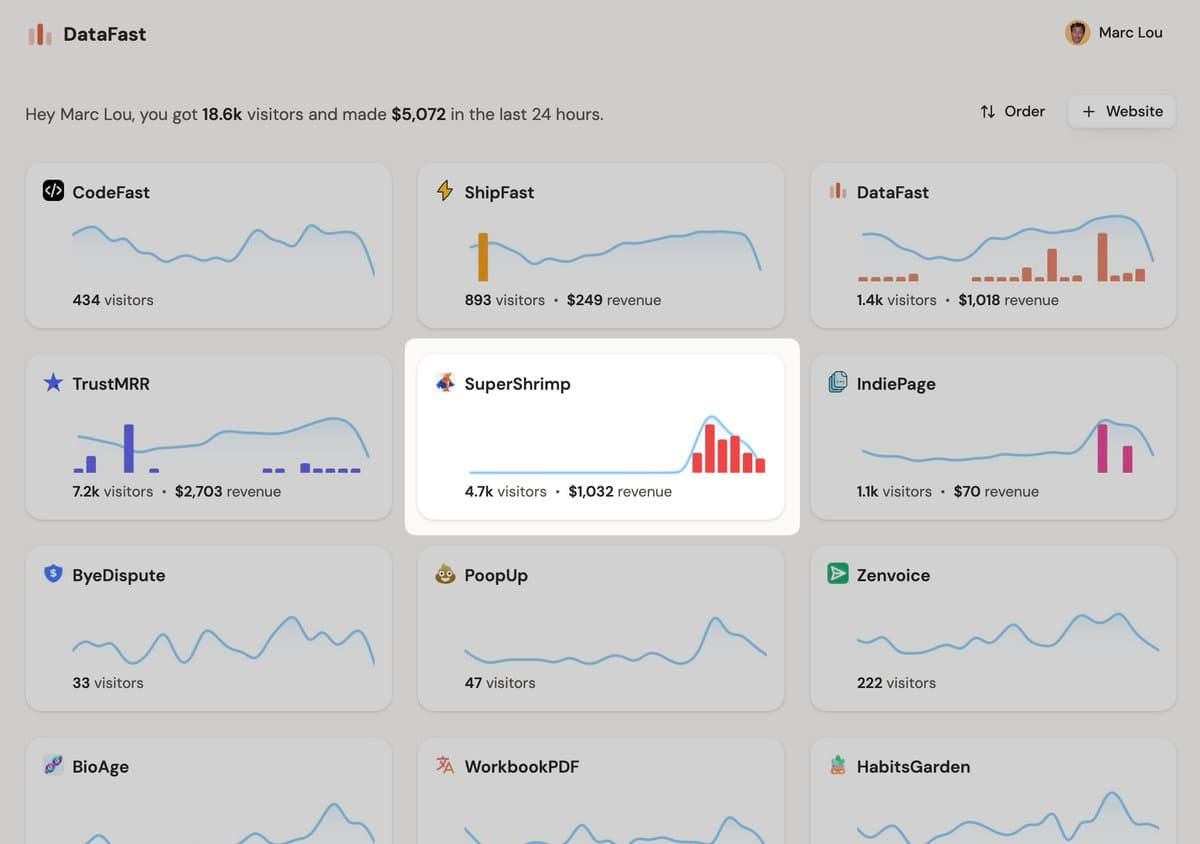This screenshot has width=1200, height=844.
Task: Click the ShipFast orange revenue bar
Action: 482,257
